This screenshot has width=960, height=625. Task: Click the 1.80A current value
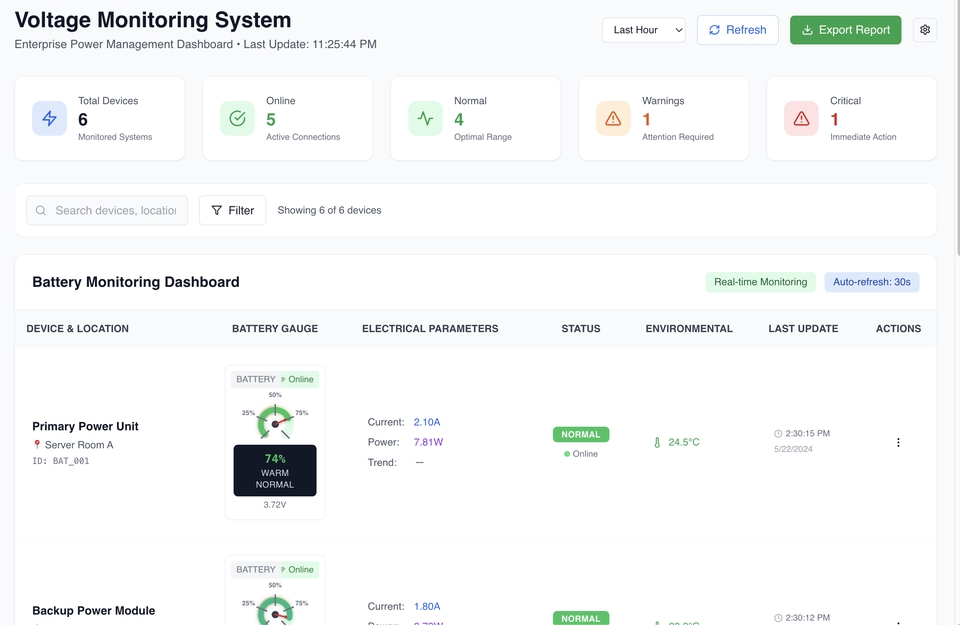(427, 607)
